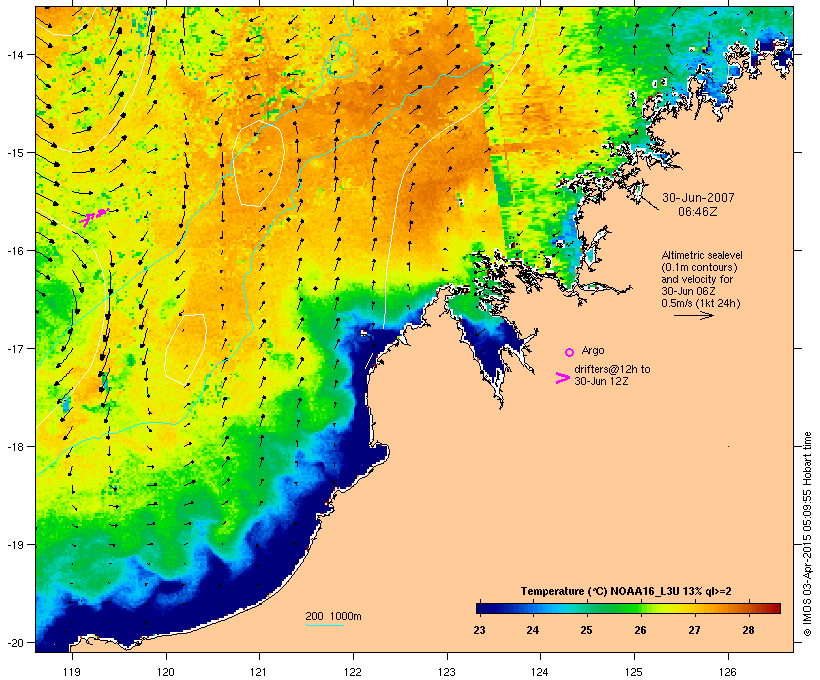Click the colorbar tick label 25
The height and width of the screenshot is (680, 820).
tap(586, 630)
